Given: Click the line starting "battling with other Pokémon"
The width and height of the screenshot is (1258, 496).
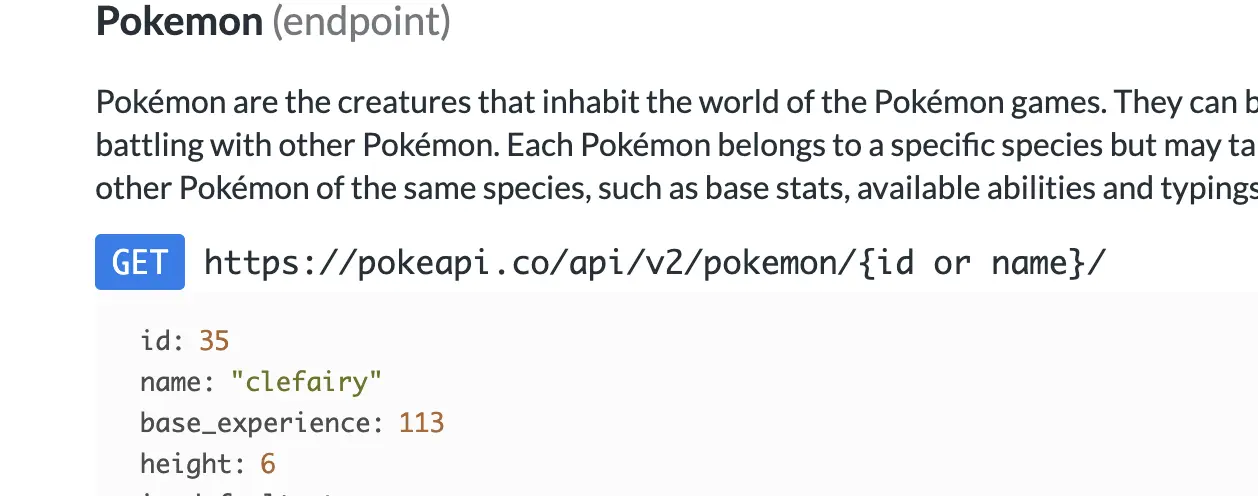Looking at the screenshot, I should coord(600,145).
